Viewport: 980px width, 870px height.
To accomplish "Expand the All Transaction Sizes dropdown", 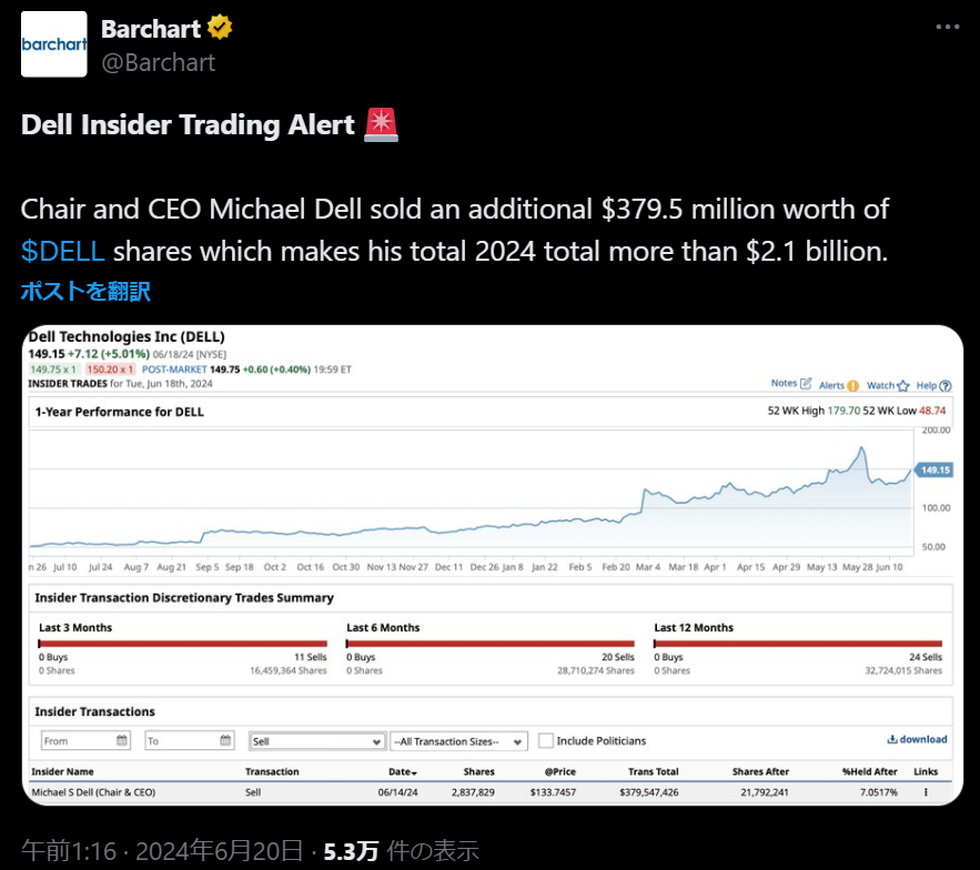I will [x=459, y=741].
